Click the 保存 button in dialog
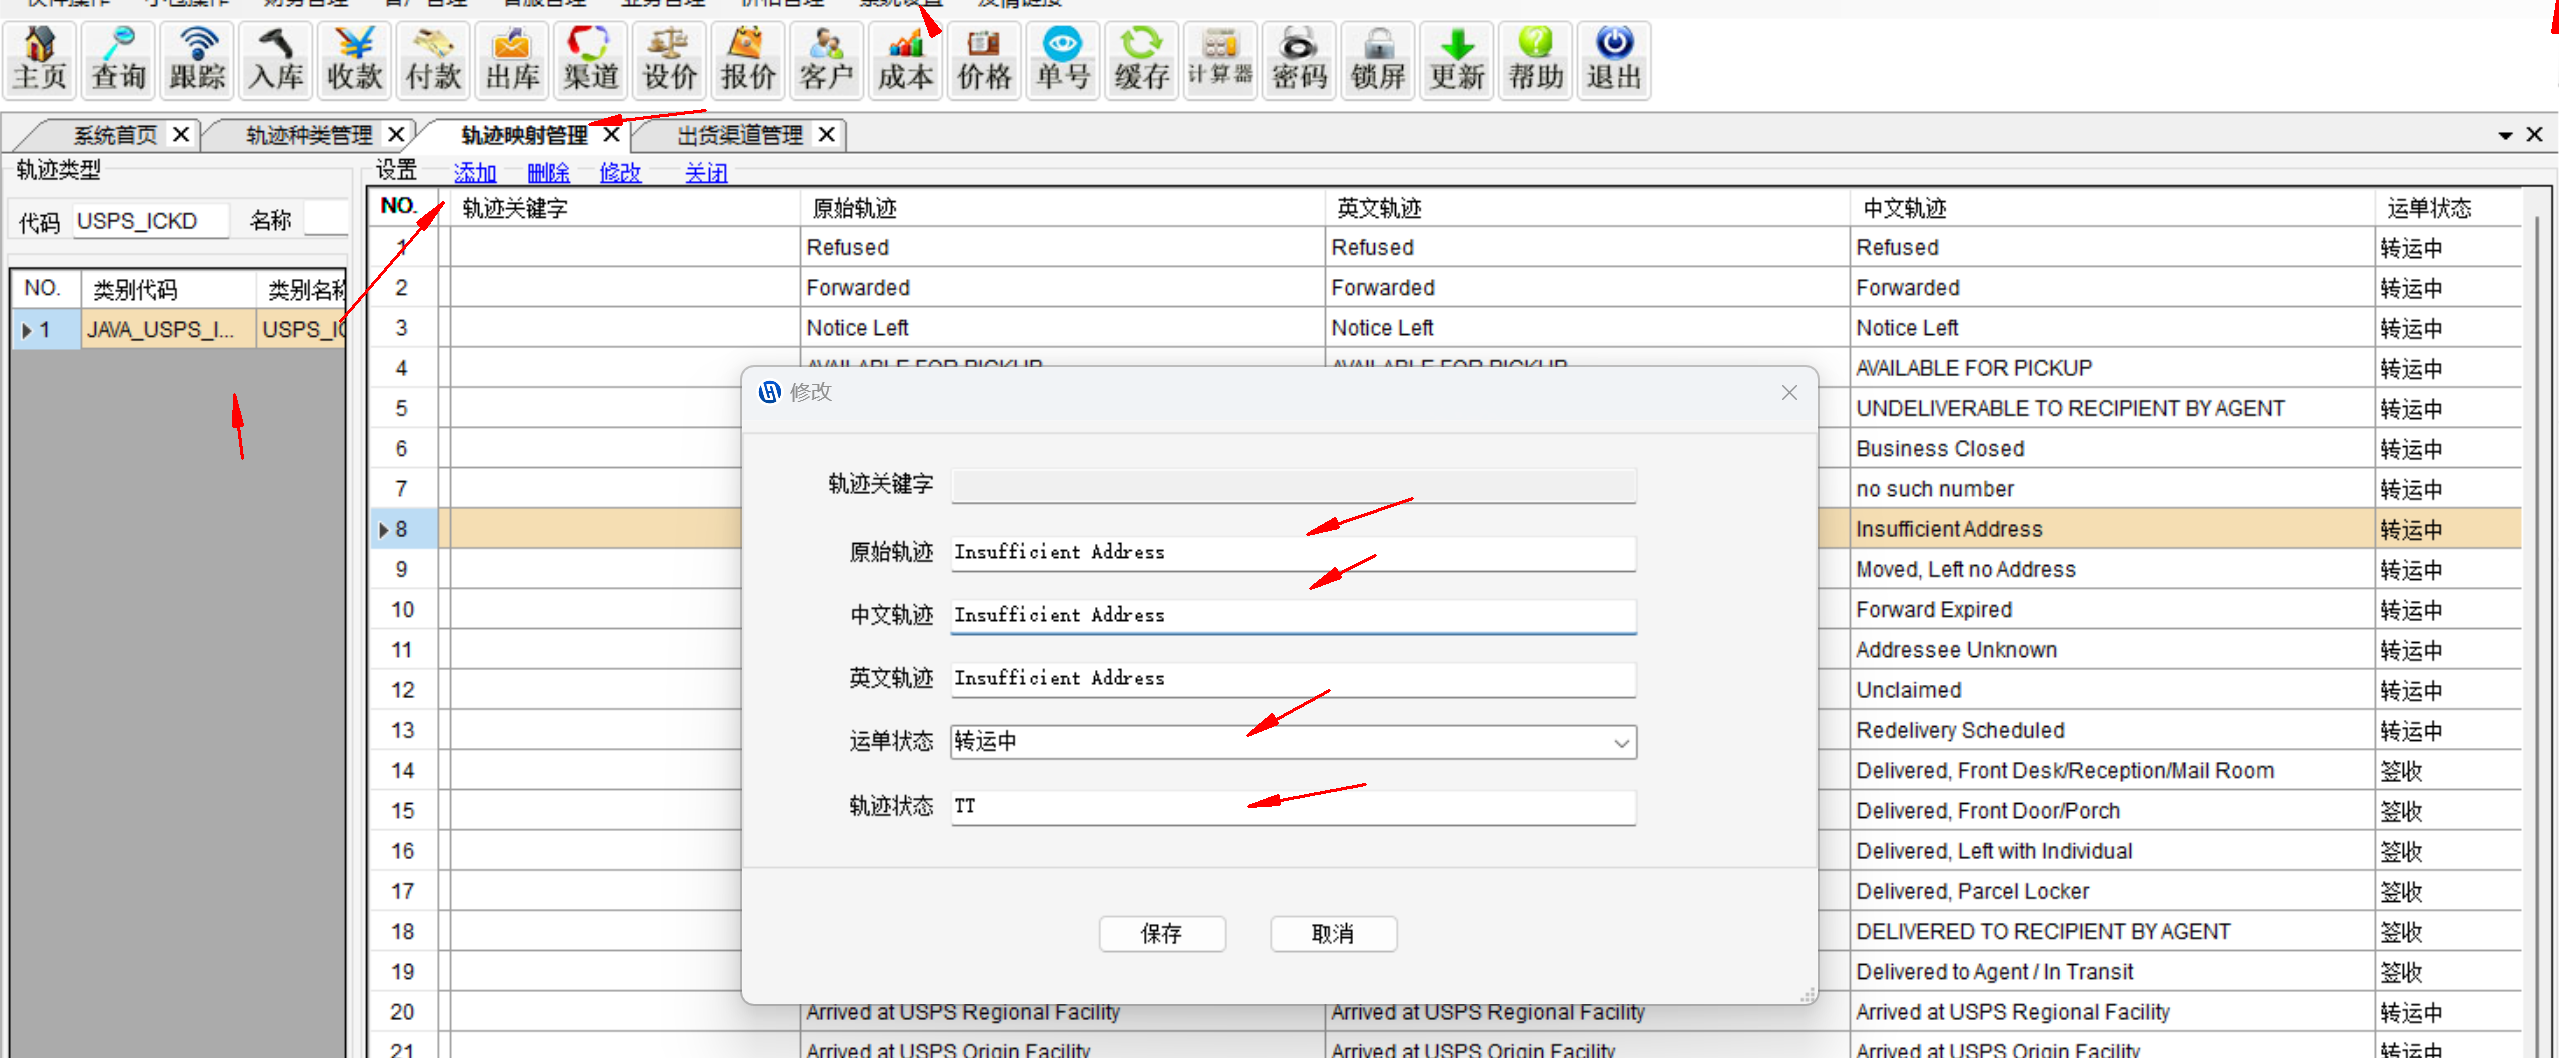This screenshot has width=2559, height=1058. (x=1161, y=934)
